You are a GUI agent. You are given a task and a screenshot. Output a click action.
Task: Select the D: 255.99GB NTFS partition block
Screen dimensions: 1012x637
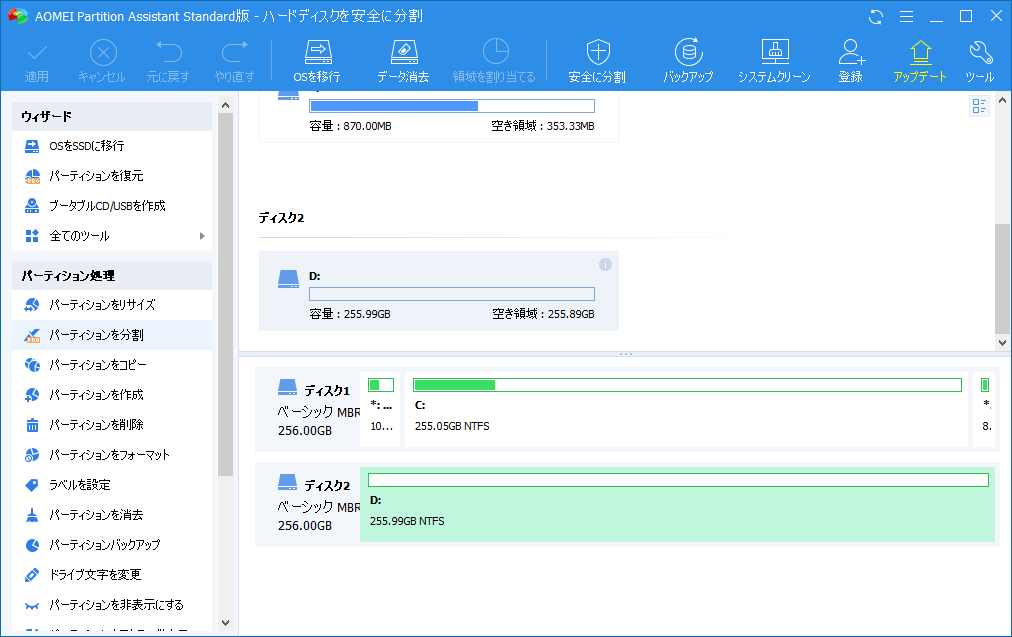677,504
